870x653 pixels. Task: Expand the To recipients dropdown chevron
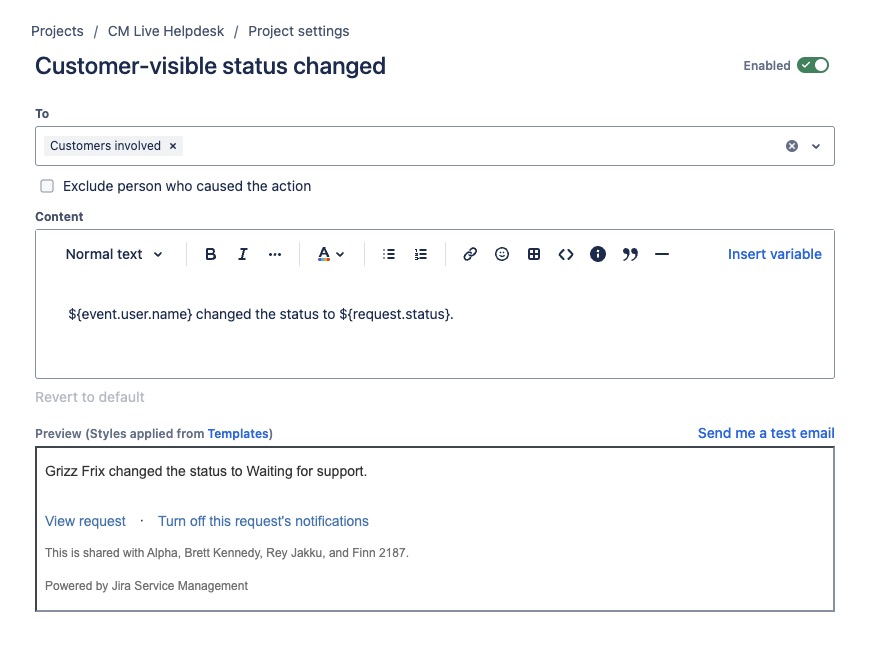816,146
